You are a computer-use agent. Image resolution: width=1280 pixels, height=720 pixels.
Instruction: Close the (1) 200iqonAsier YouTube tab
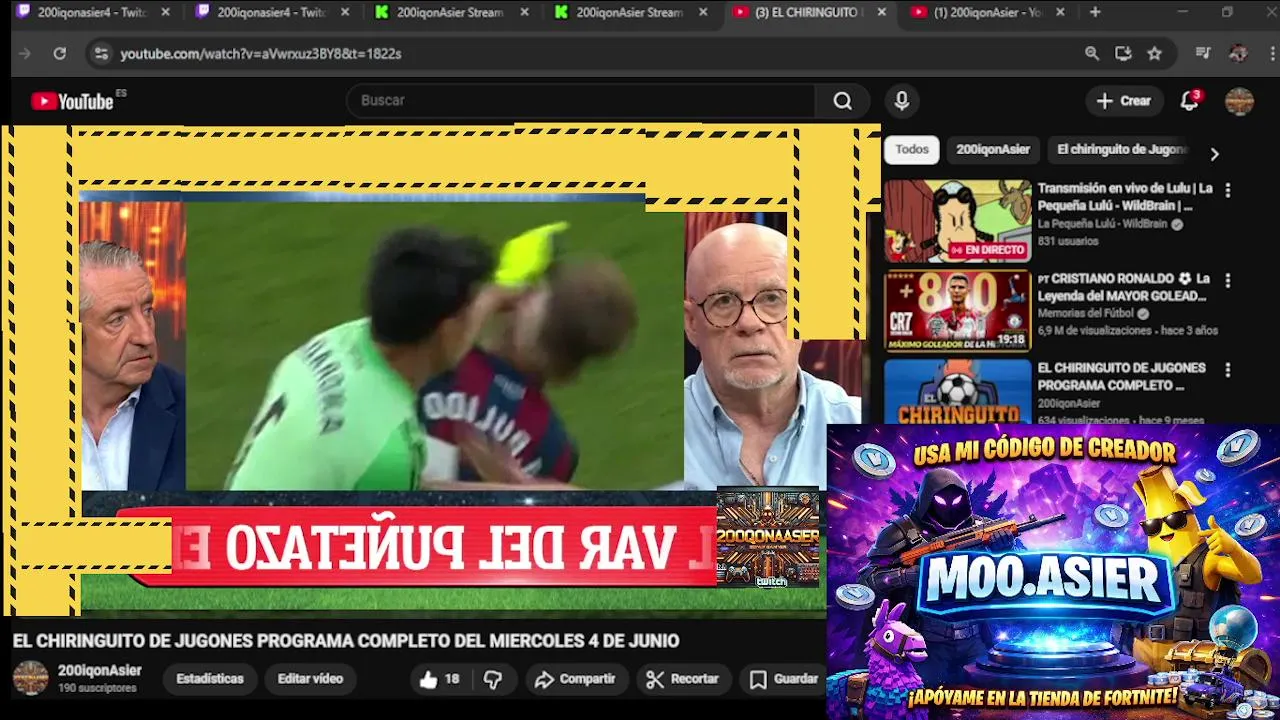click(x=1060, y=12)
